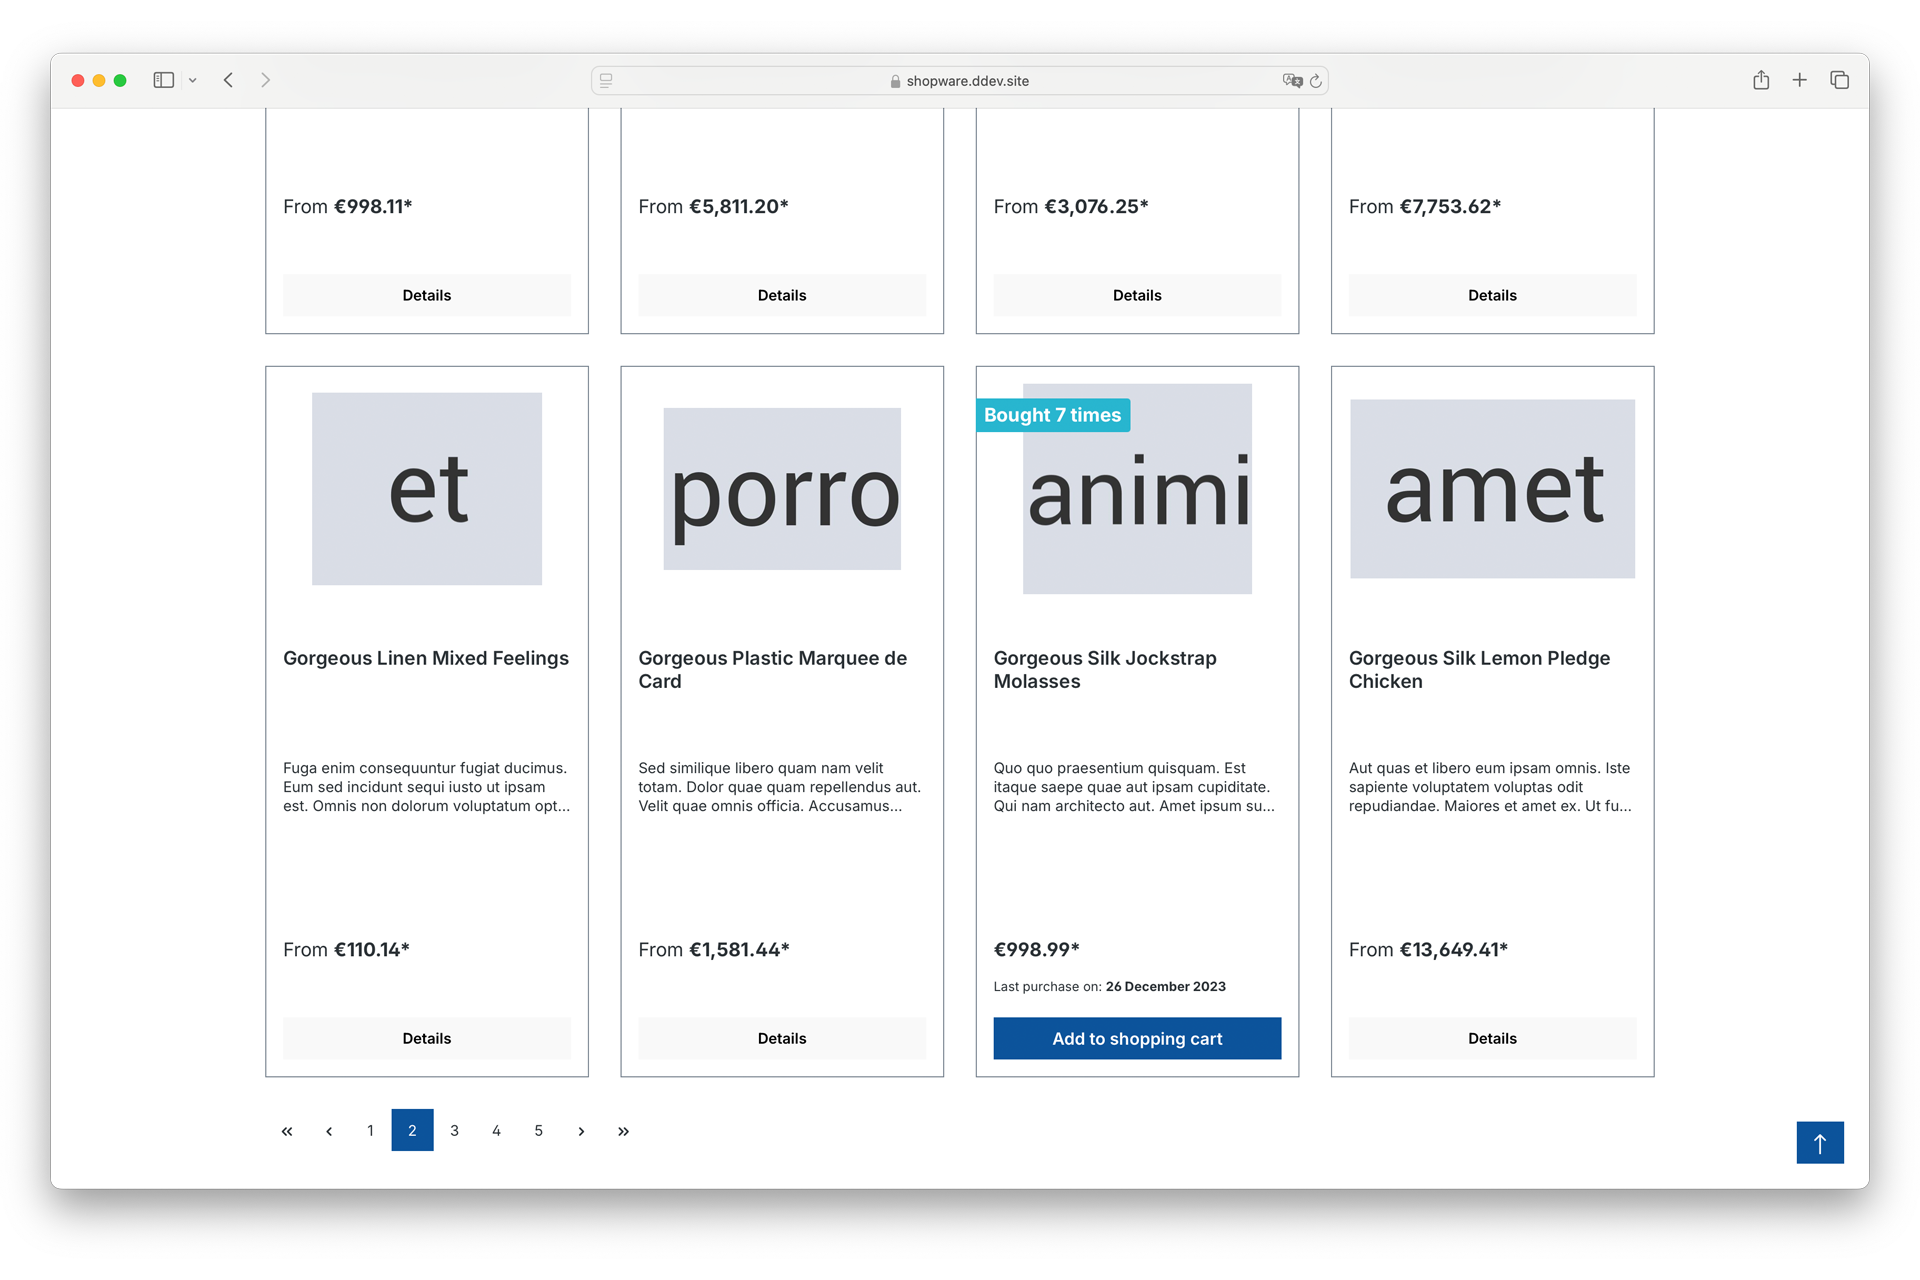Click the 'Bought 7 times' badge
This screenshot has width=1920, height=1280.
tap(1053, 415)
